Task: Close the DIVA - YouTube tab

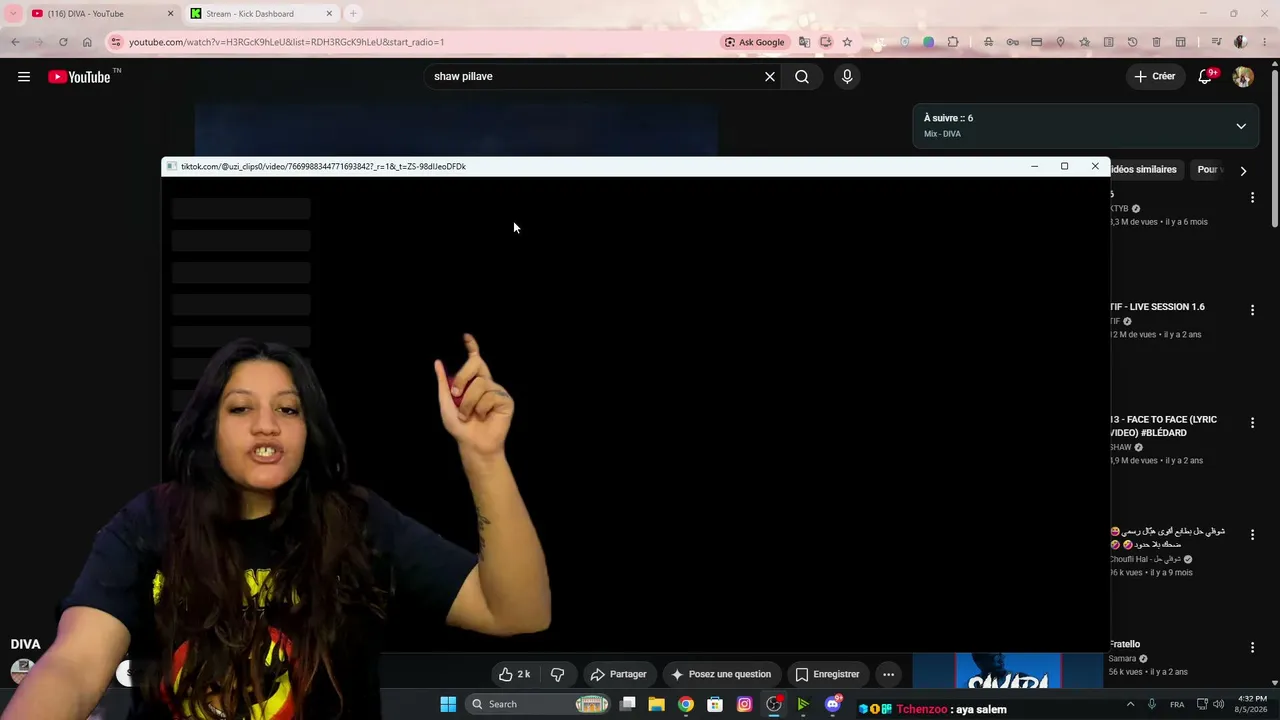Action: point(170,14)
